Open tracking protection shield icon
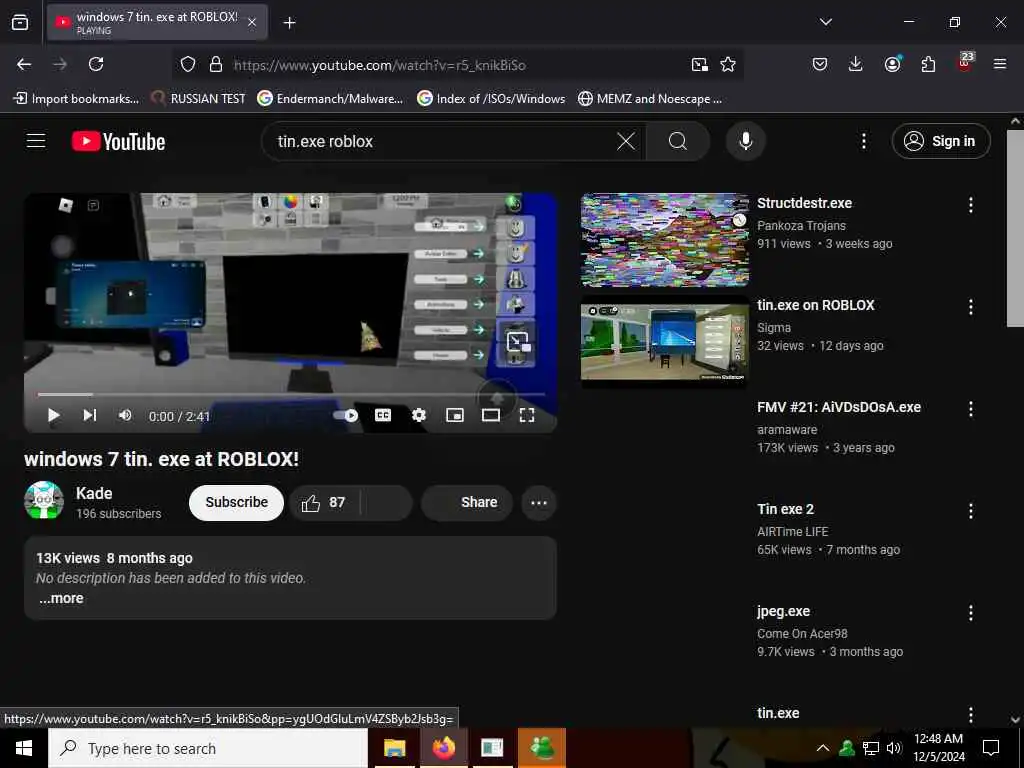Screen dimensions: 1024x768 point(188,64)
